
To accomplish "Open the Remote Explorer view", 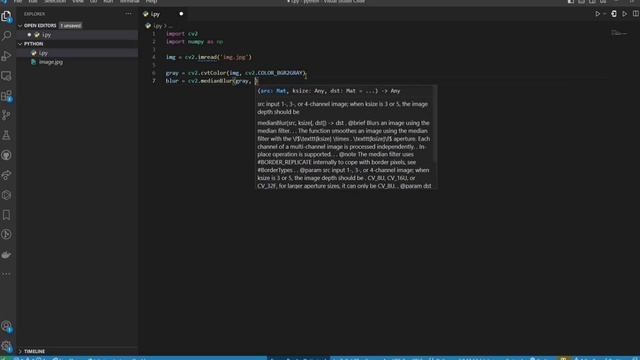I will click(7, 76).
